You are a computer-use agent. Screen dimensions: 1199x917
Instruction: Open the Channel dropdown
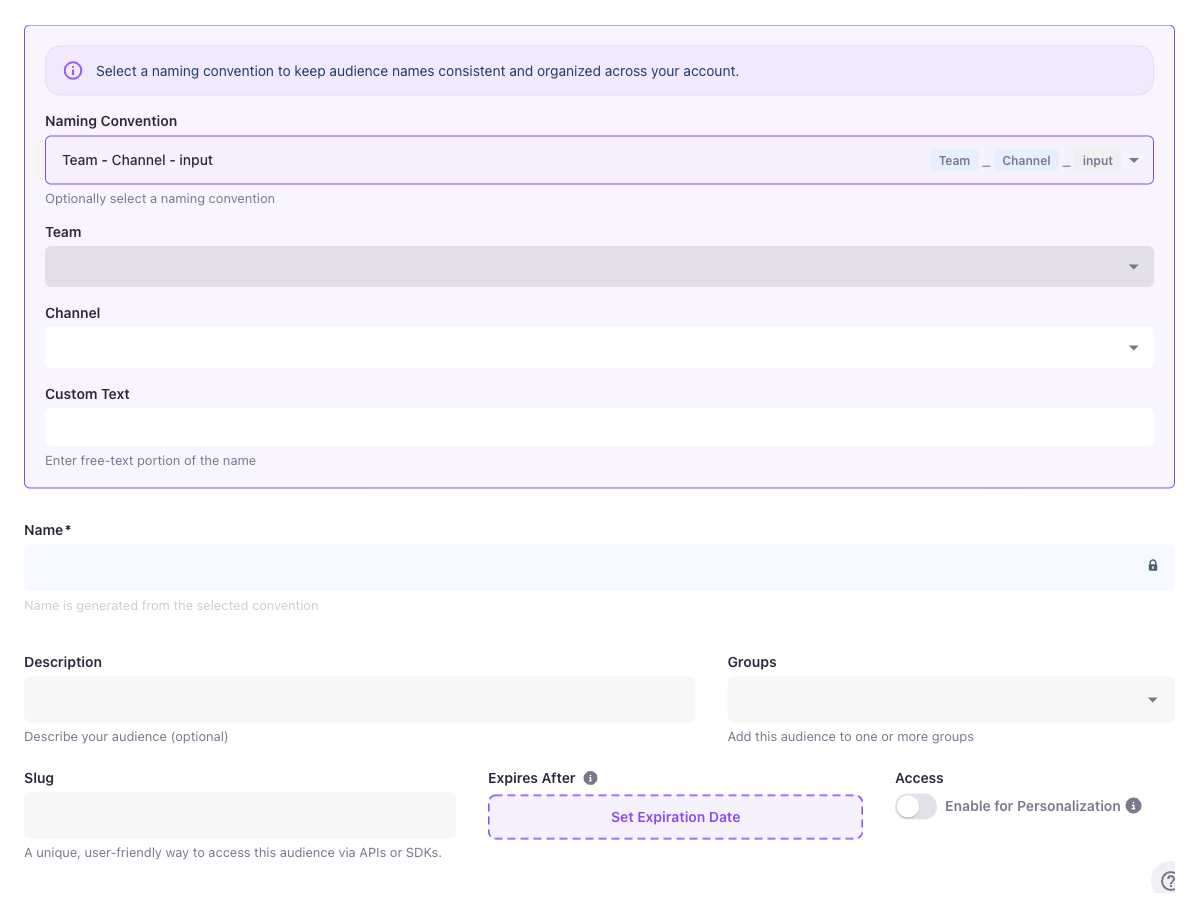click(x=599, y=347)
